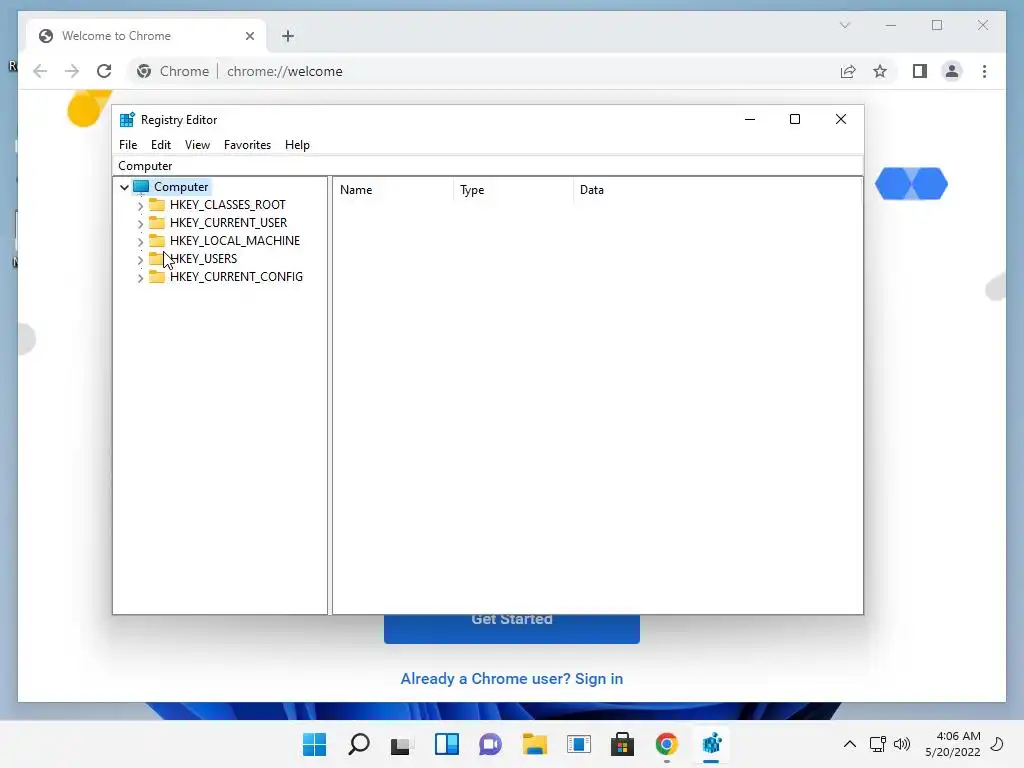Viewport: 1024px width, 768px height.
Task: Open the Help menu in Registry Editor
Action: click(297, 145)
